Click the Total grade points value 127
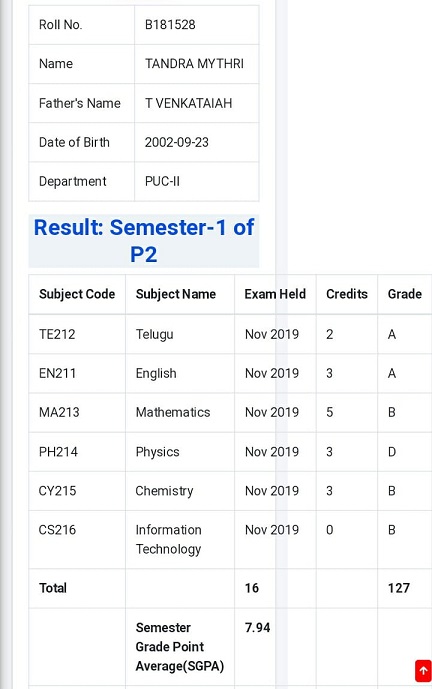This screenshot has width=432, height=689. pyautogui.click(x=399, y=588)
